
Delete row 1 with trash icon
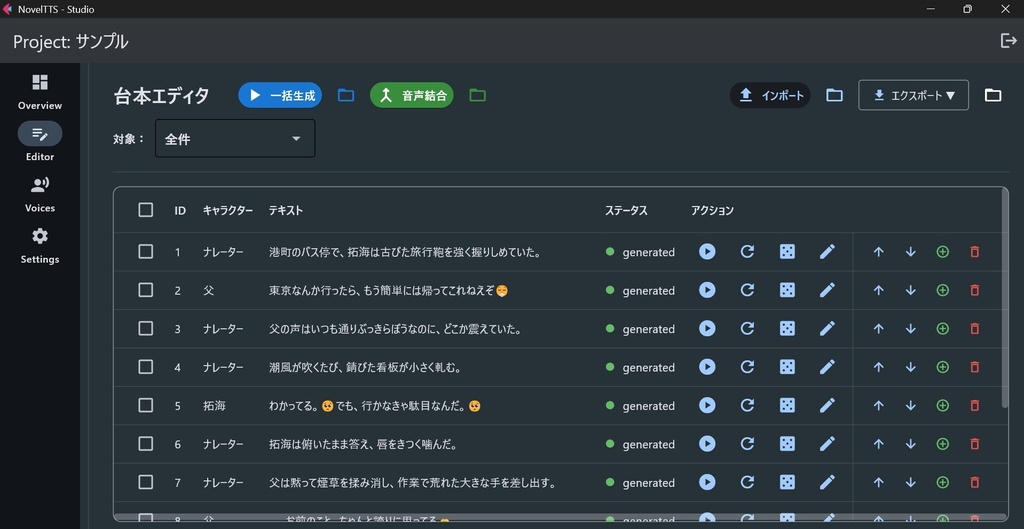tap(974, 251)
